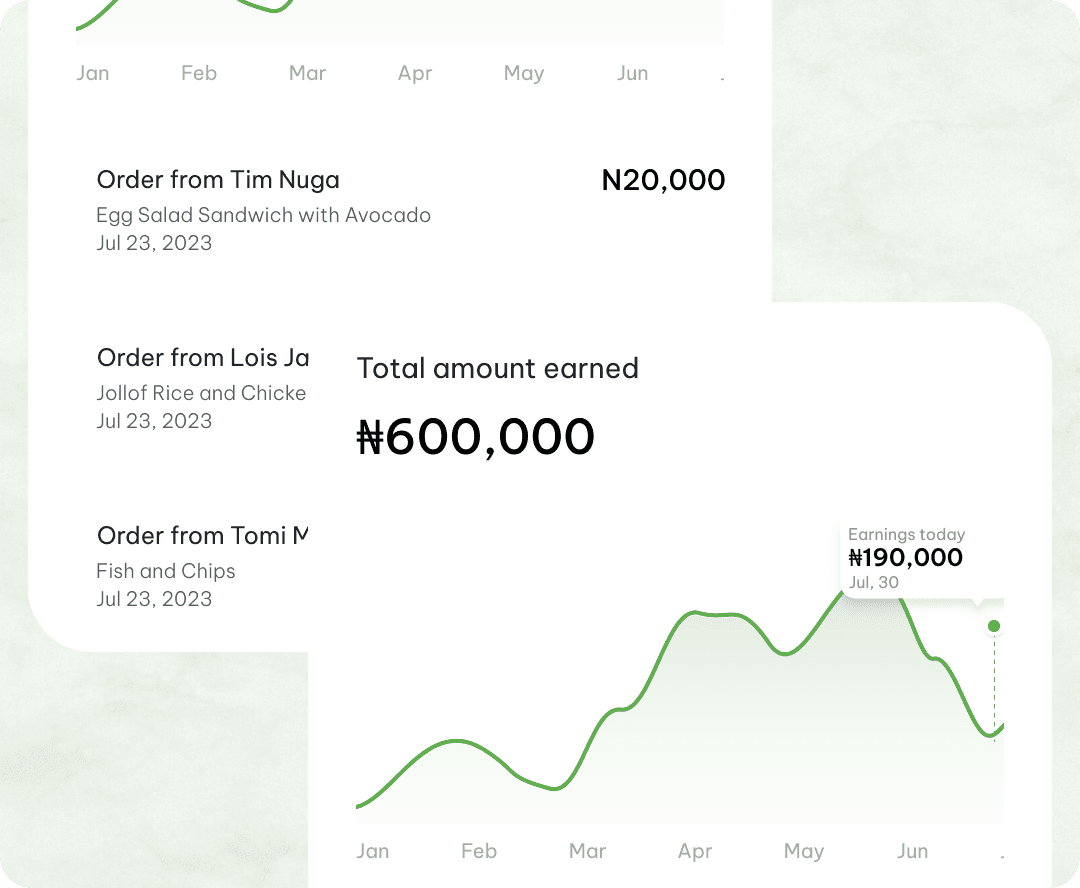Click the green data point marker on chart

(993, 626)
